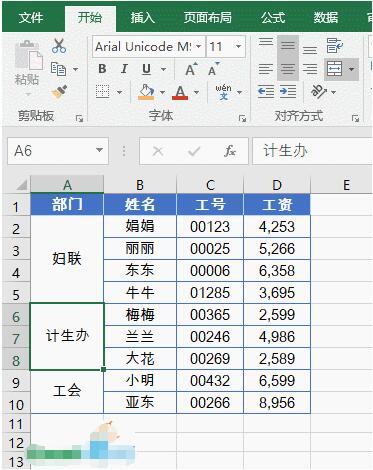Align text left

pyautogui.click(x=266, y=69)
